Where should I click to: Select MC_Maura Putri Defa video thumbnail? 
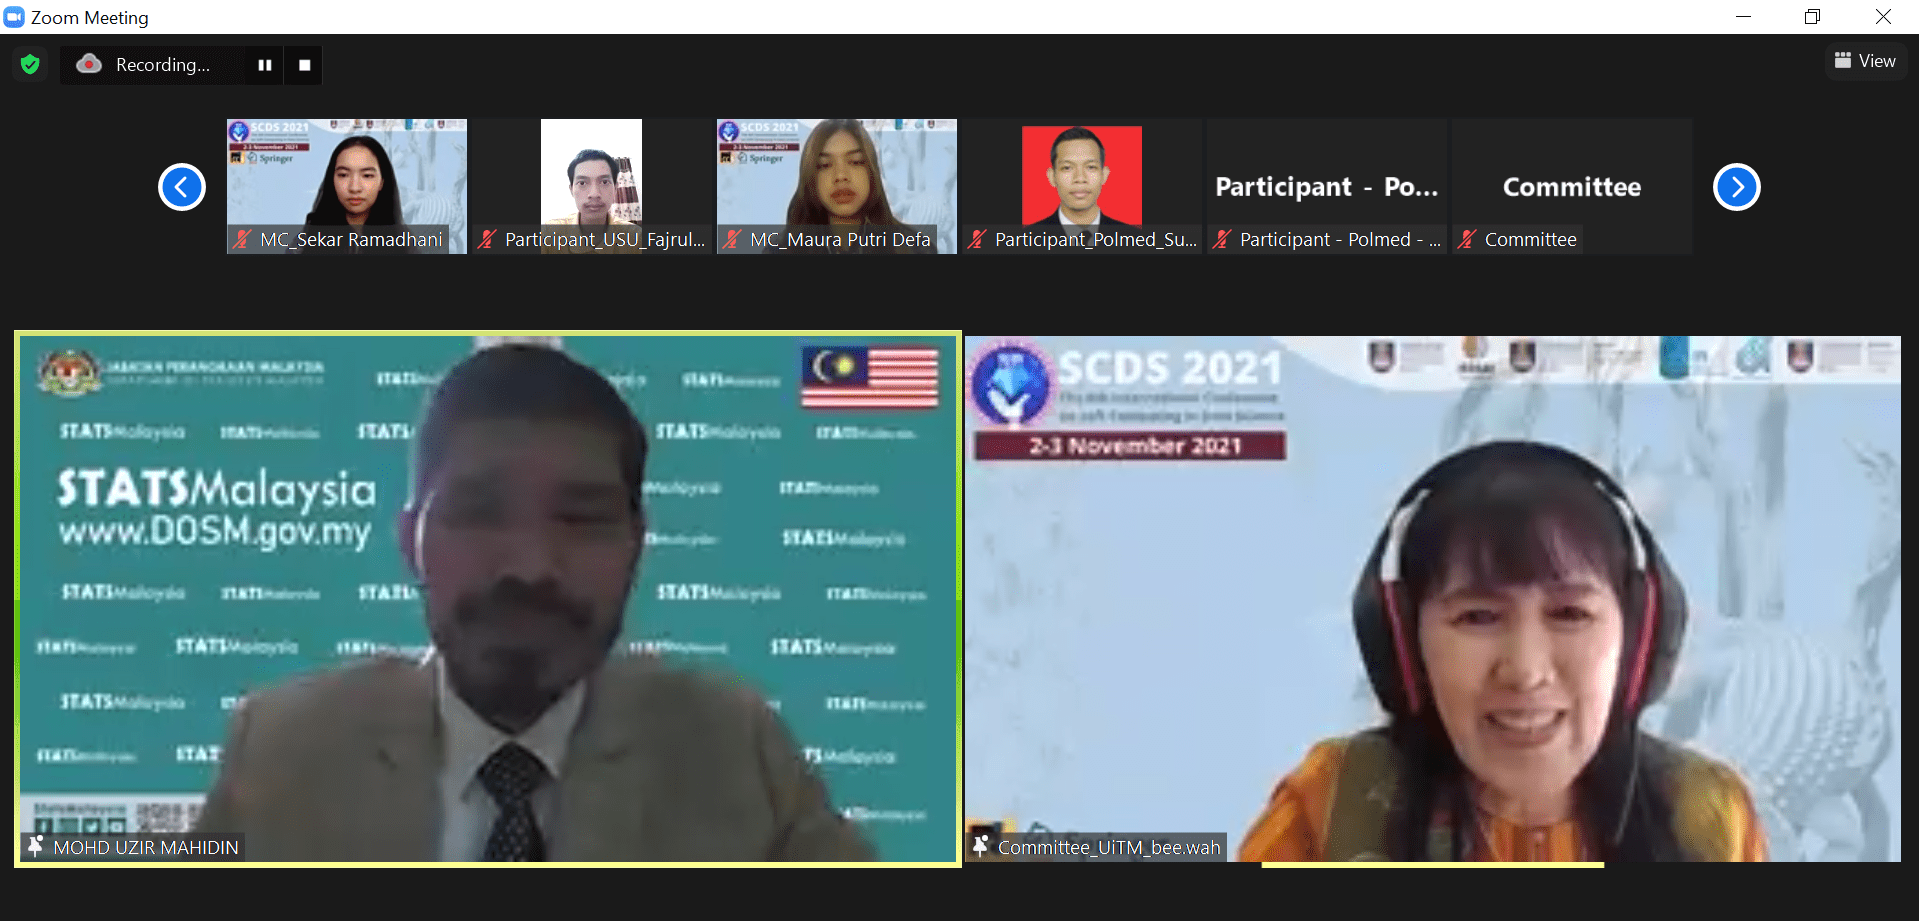(836, 175)
